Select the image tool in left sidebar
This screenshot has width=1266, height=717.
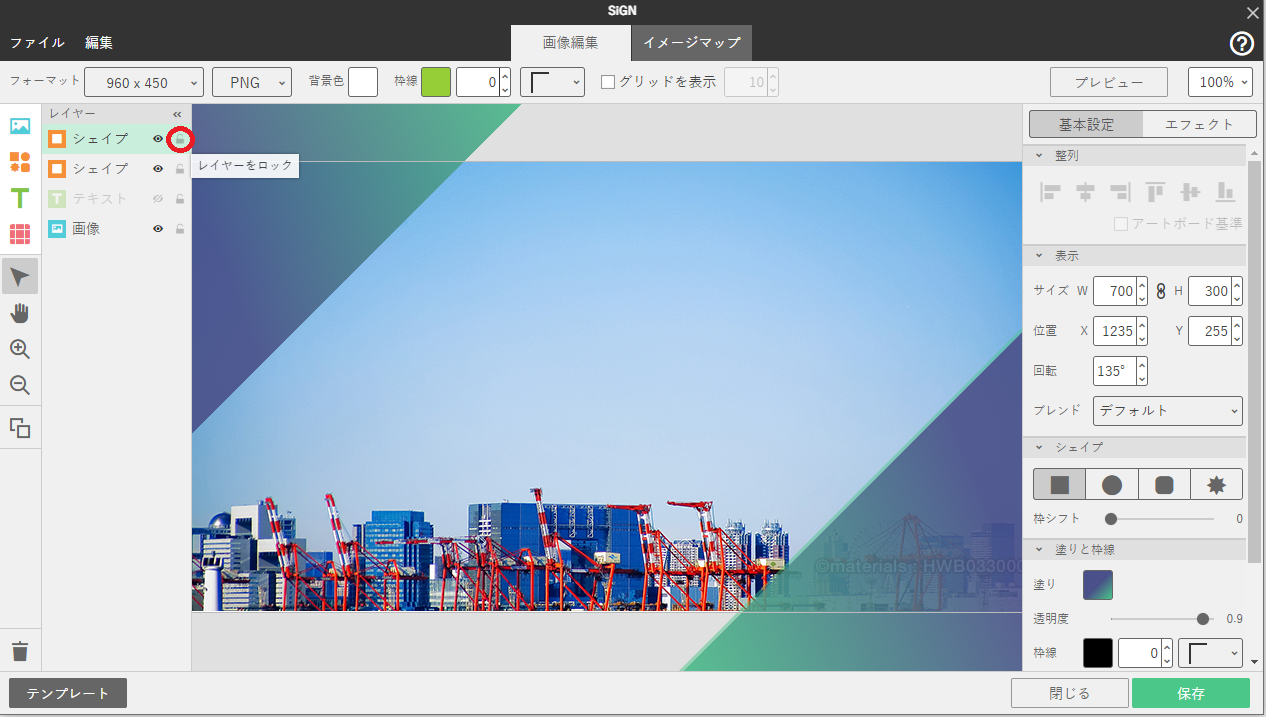[20, 126]
